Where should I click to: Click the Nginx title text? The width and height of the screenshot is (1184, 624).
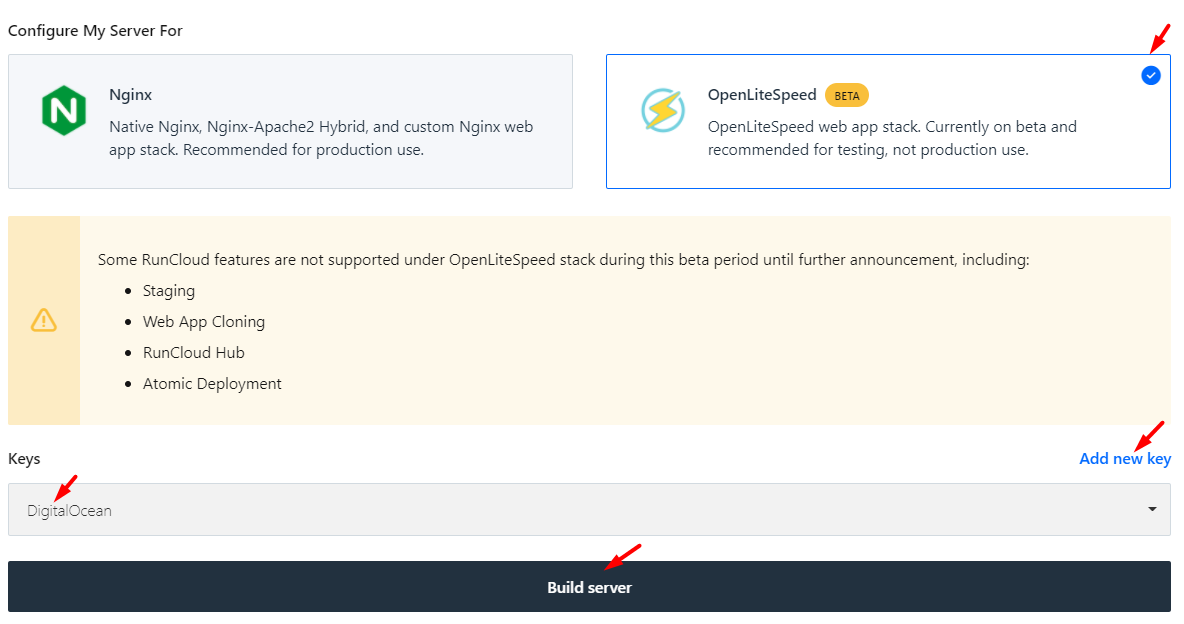pos(131,95)
